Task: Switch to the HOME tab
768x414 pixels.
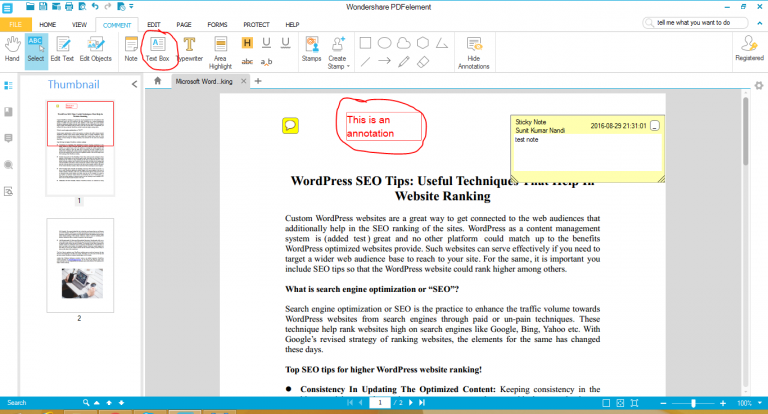Action: click(48, 24)
